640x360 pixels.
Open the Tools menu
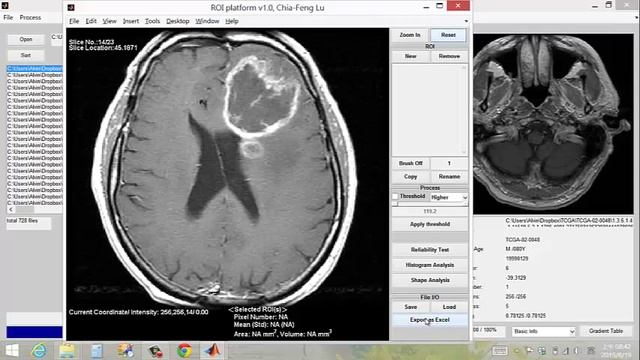tap(152, 21)
